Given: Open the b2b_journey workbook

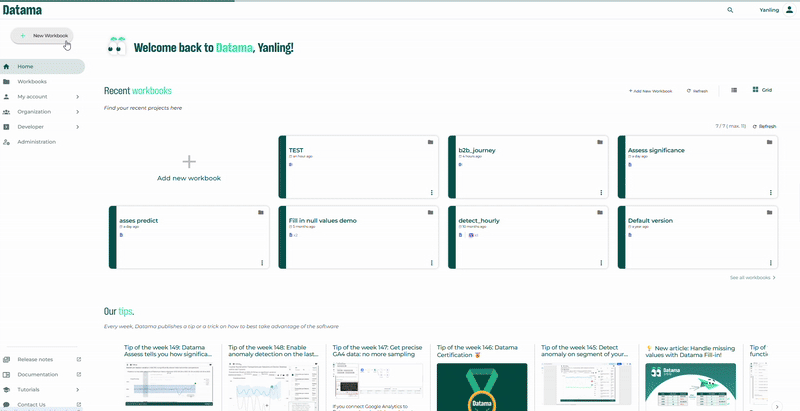Looking at the screenshot, I should point(528,167).
